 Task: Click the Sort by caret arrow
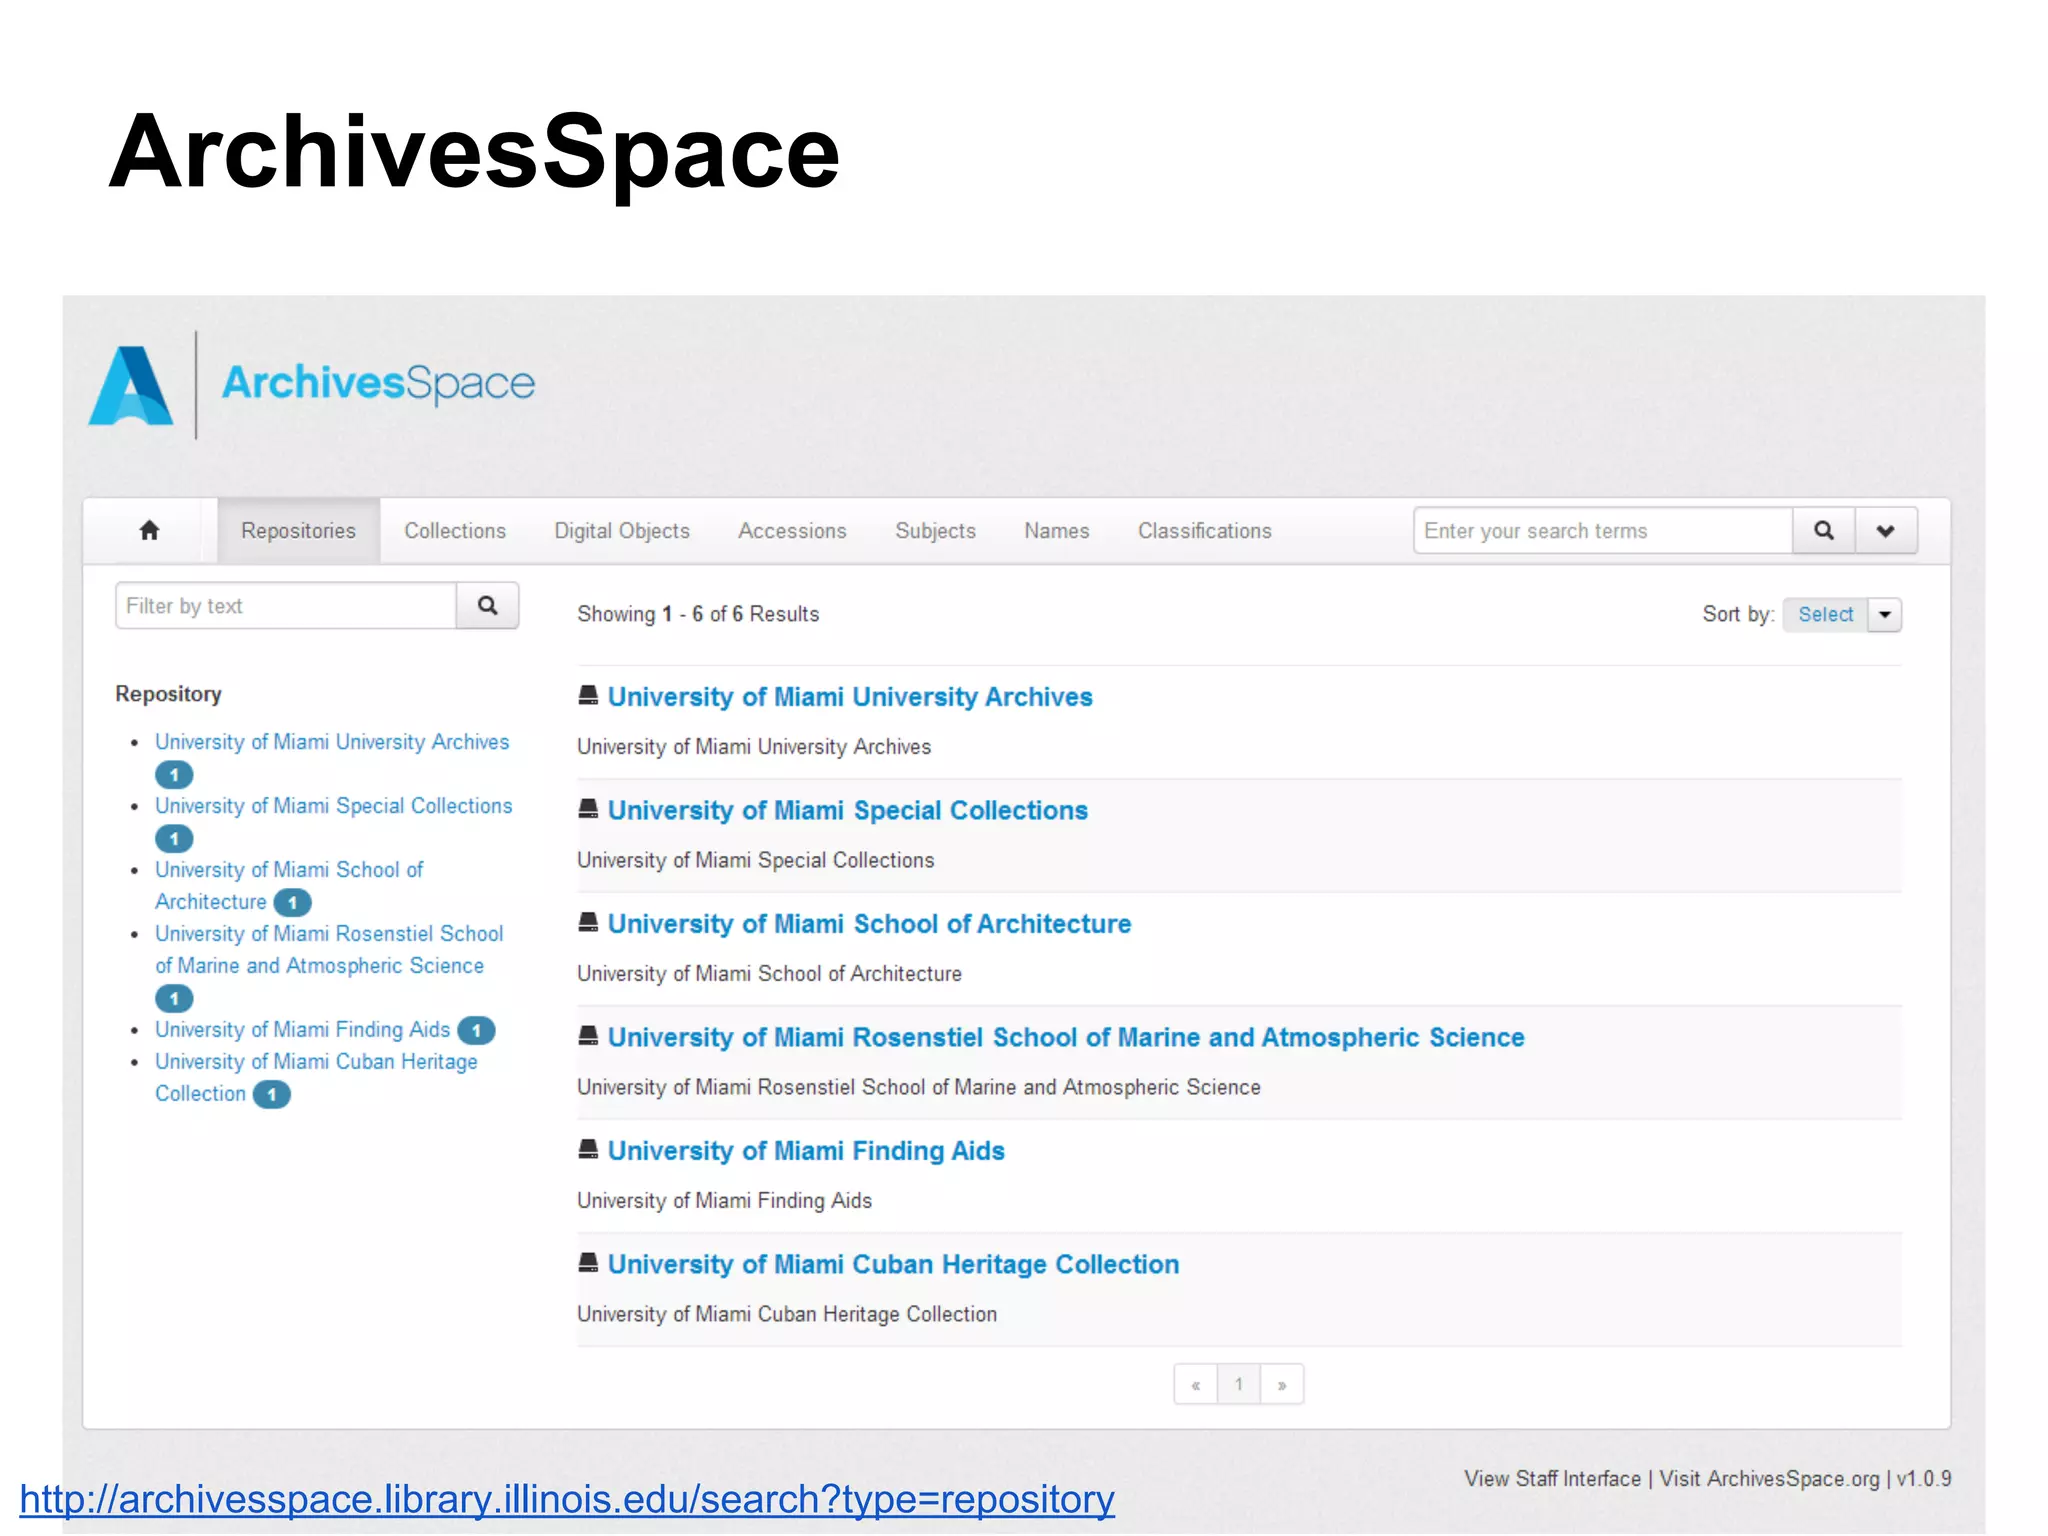pyautogui.click(x=1885, y=614)
